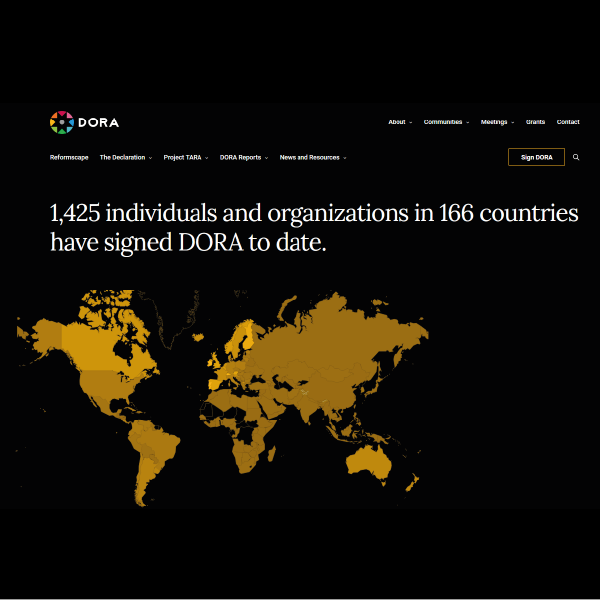Screen dimensions: 600x600
Task: Open the search magnifier icon
Action: 576,157
